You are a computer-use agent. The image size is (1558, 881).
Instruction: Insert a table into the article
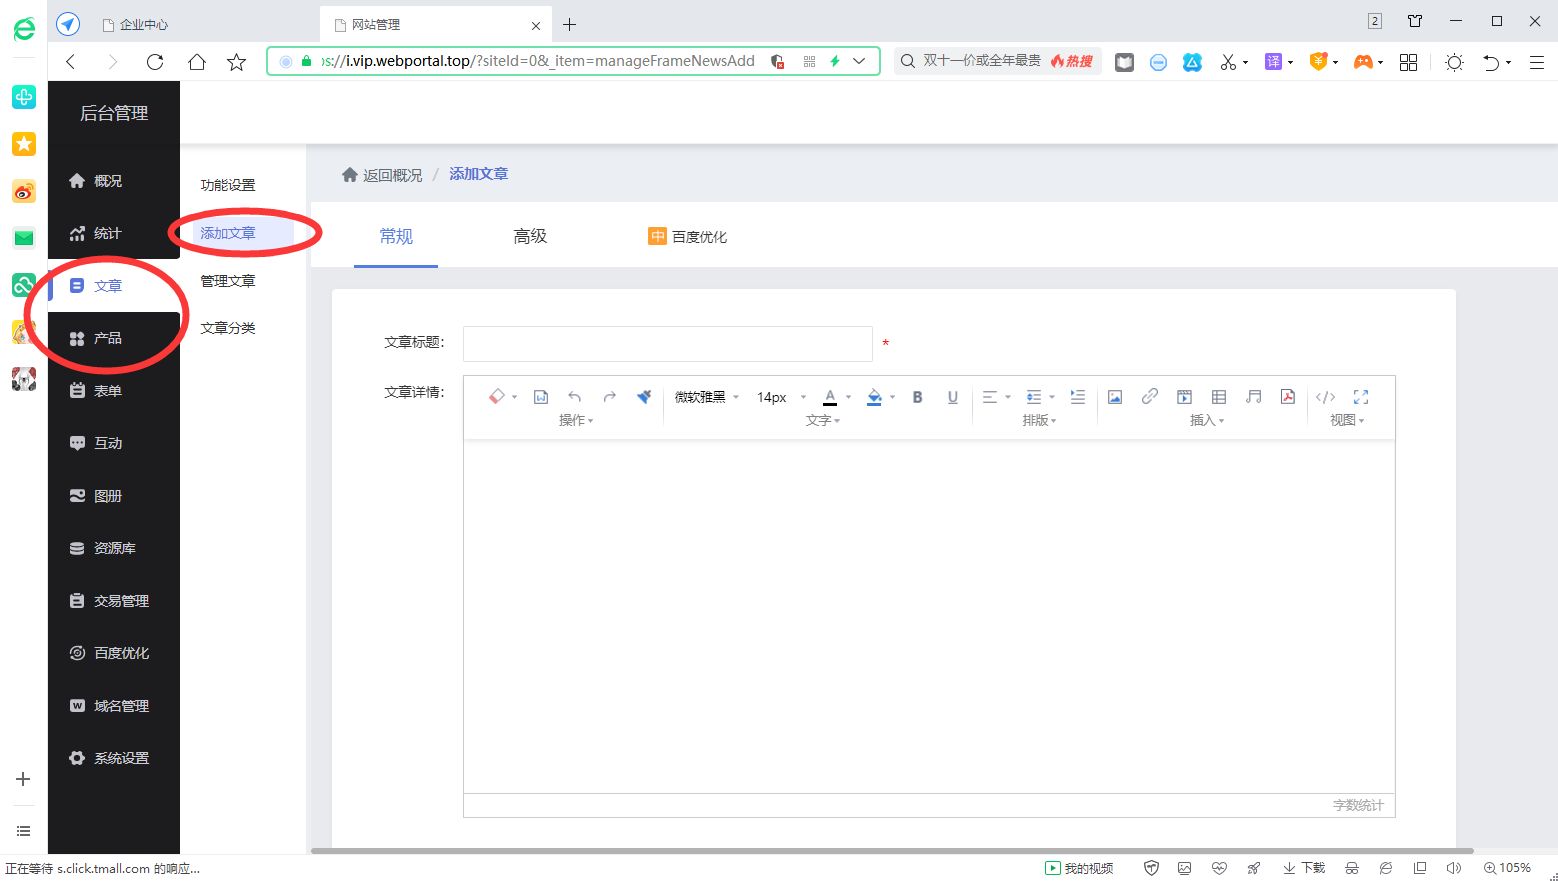tap(1219, 396)
